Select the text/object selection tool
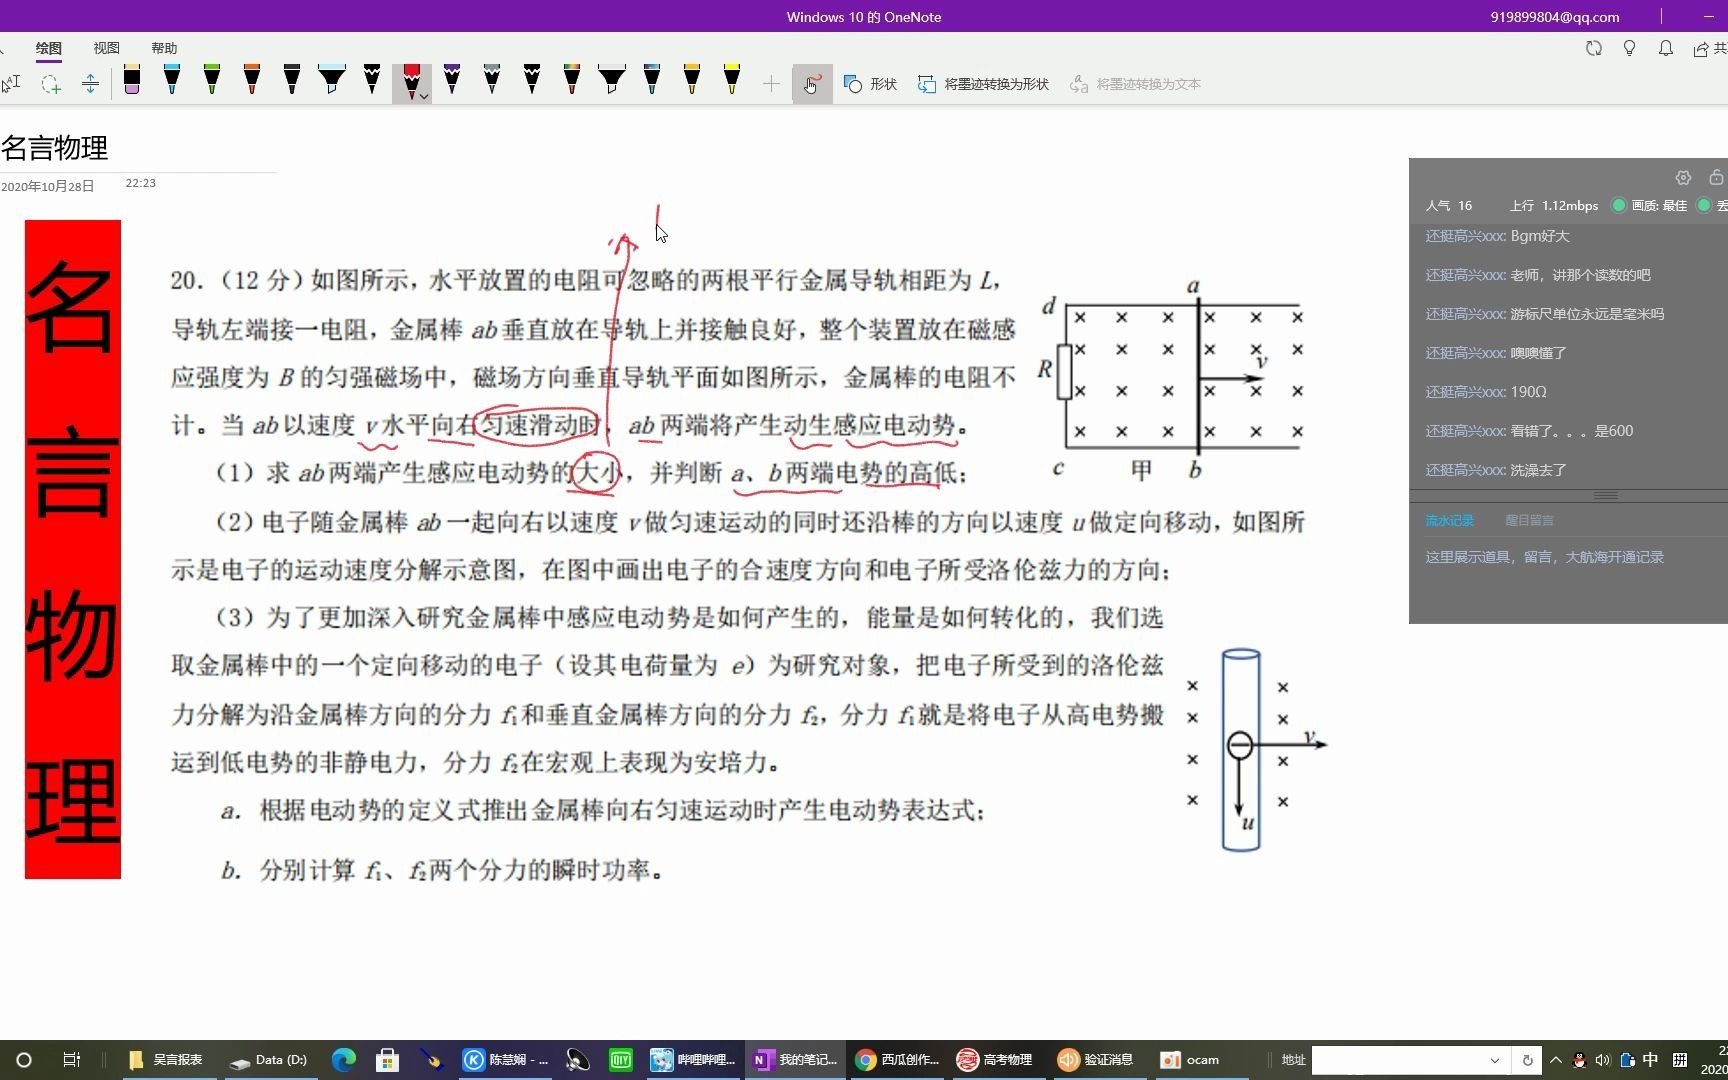 11,84
